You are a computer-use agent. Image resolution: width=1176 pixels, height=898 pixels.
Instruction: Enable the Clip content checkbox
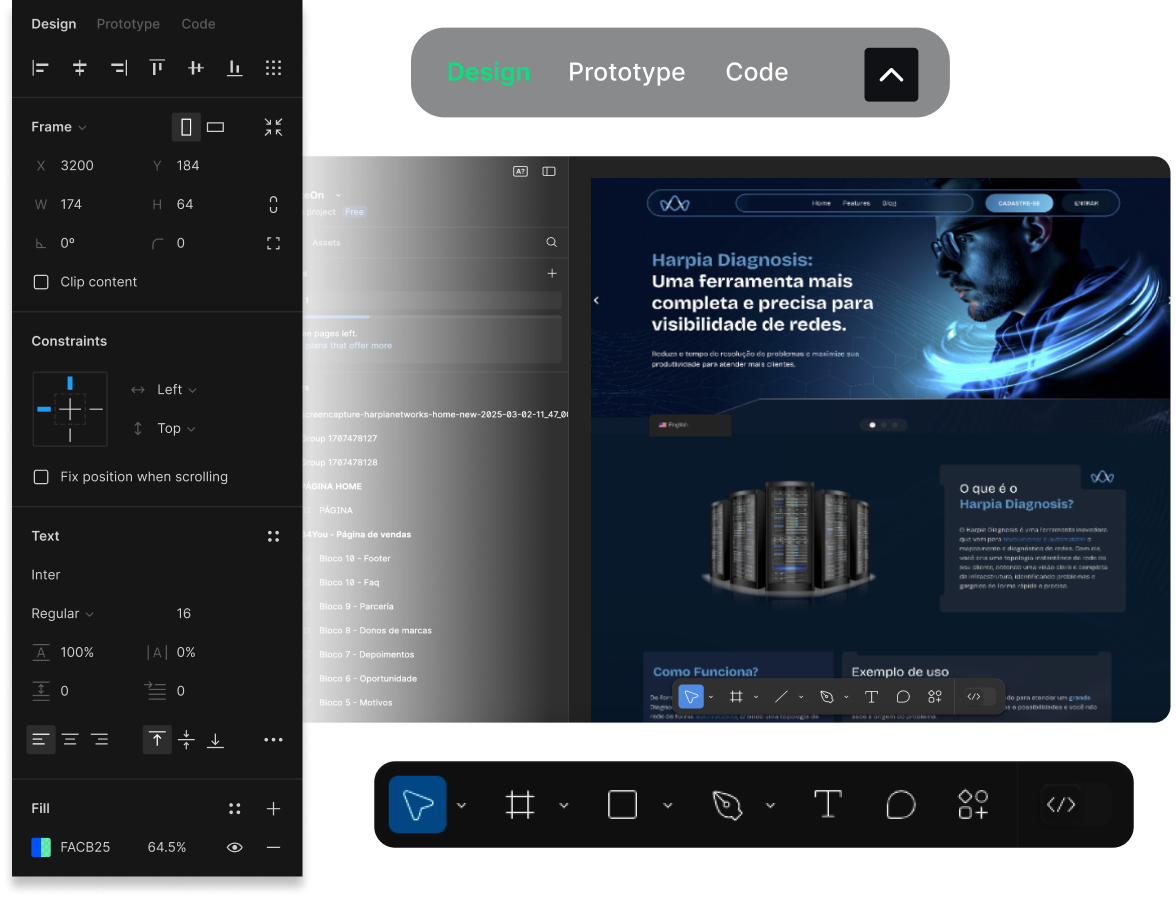click(41, 282)
